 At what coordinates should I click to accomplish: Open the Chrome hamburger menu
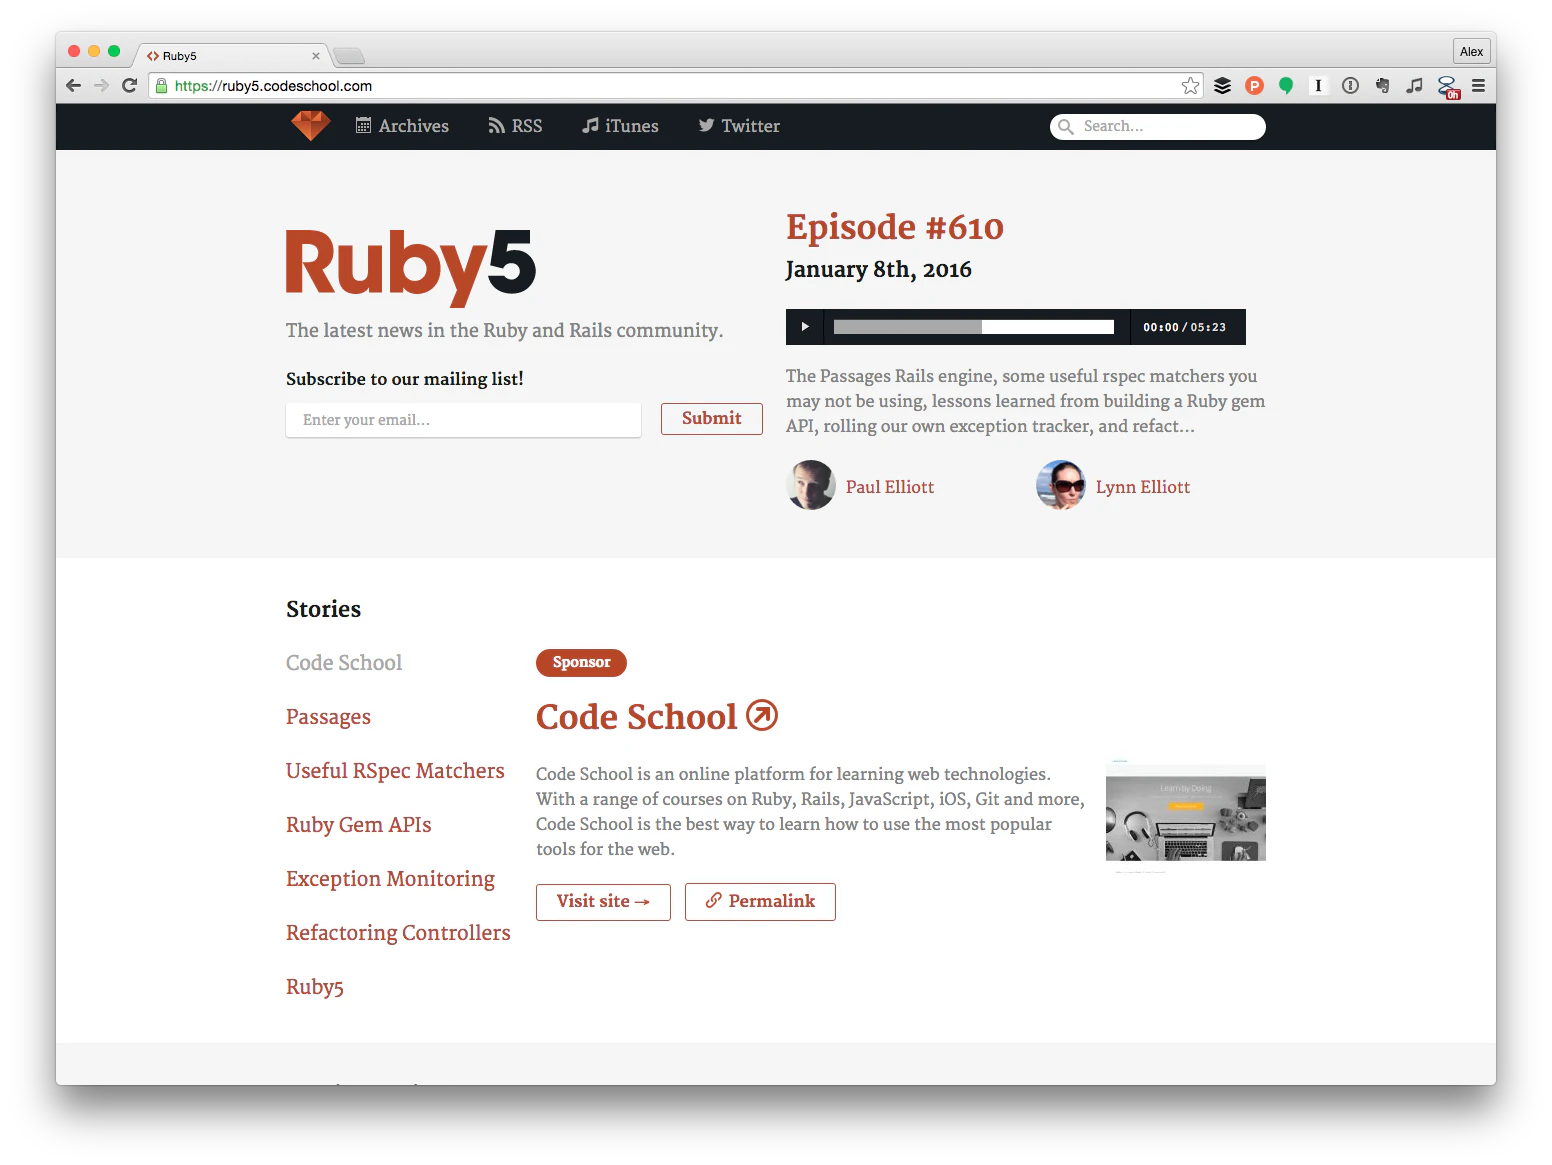click(1478, 86)
